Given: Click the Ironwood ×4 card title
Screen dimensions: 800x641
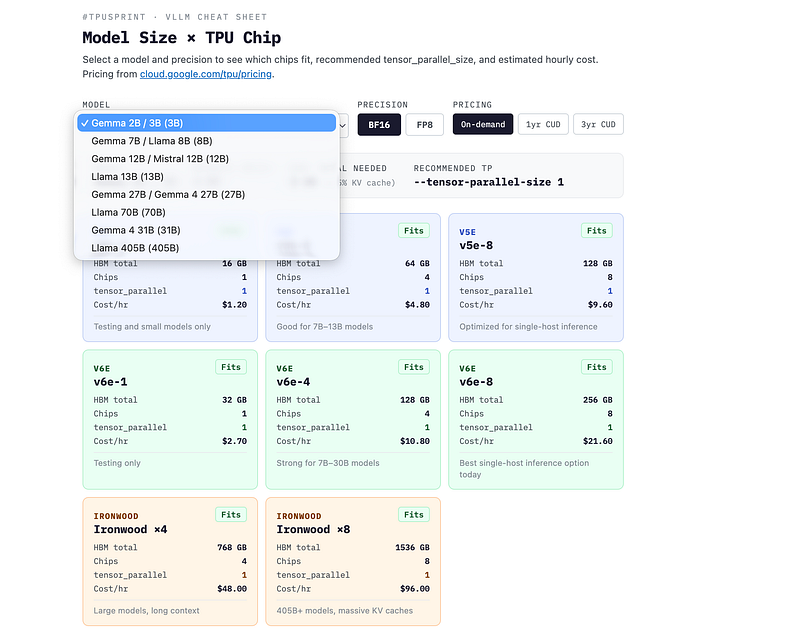Looking at the screenshot, I should (130, 529).
